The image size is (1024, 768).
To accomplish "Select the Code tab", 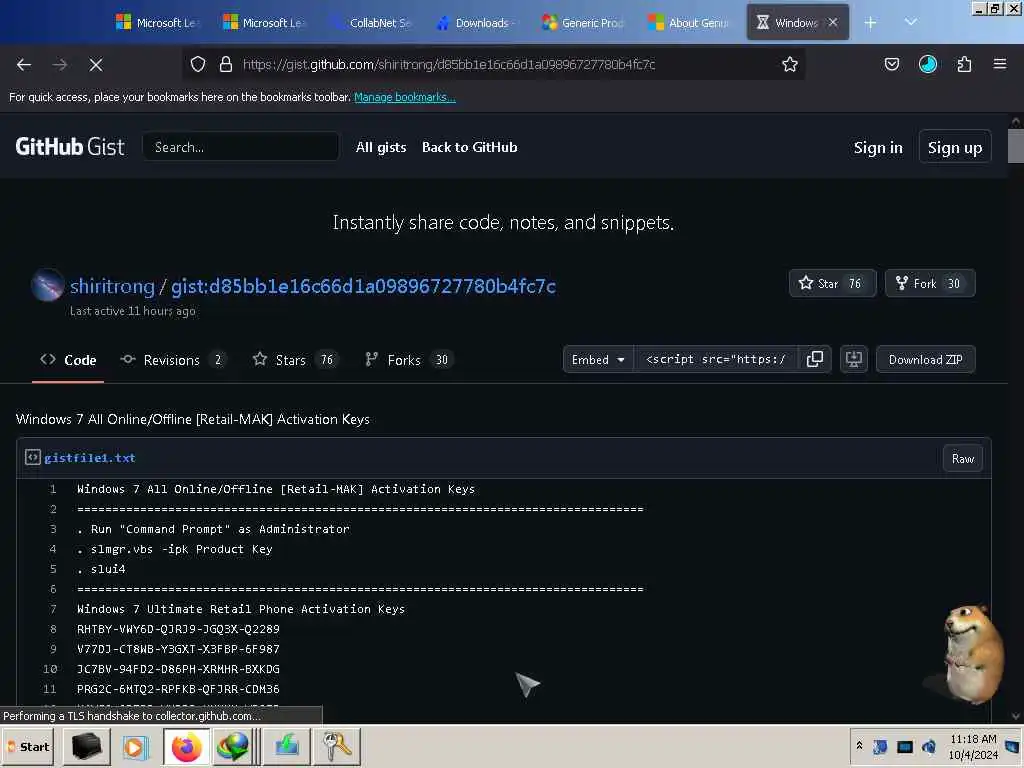I will [68, 360].
